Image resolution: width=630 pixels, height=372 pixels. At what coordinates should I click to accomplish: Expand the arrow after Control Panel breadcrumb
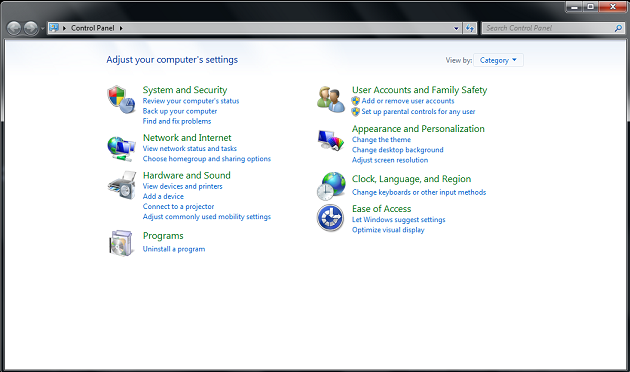coord(121,28)
